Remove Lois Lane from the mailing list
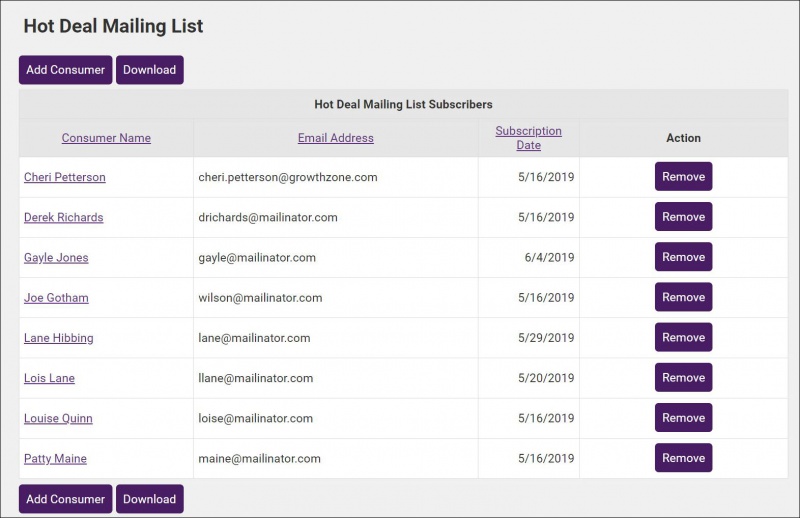This screenshot has width=800, height=518. [683, 378]
